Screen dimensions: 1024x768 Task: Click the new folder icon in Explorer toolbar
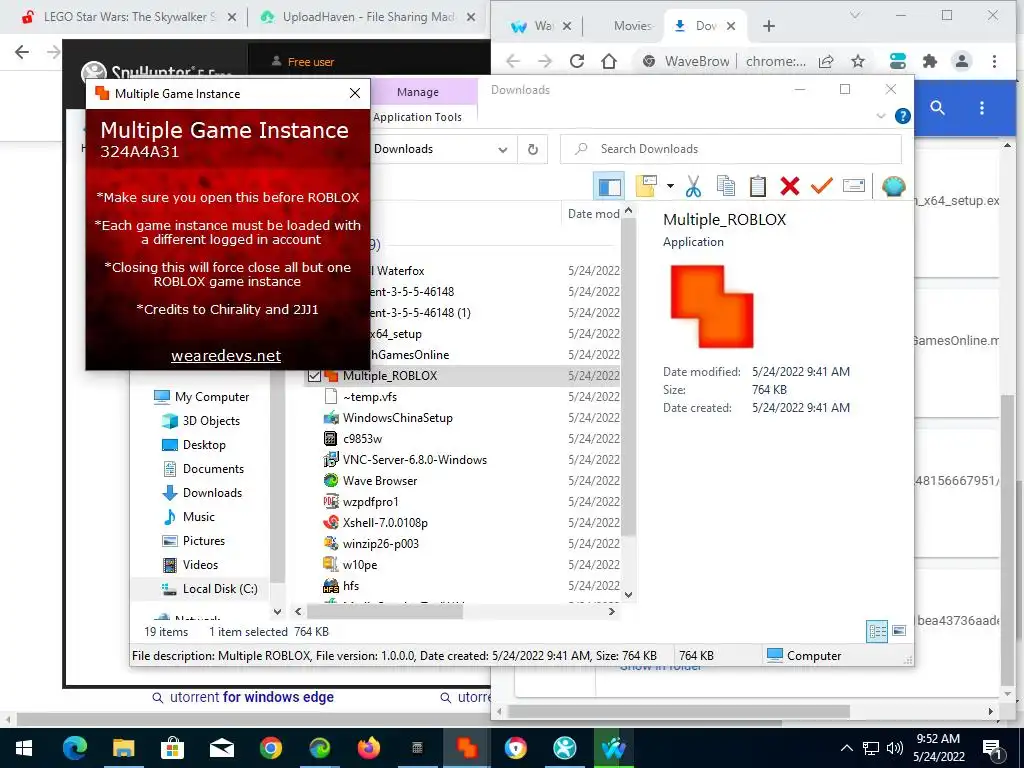click(645, 186)
